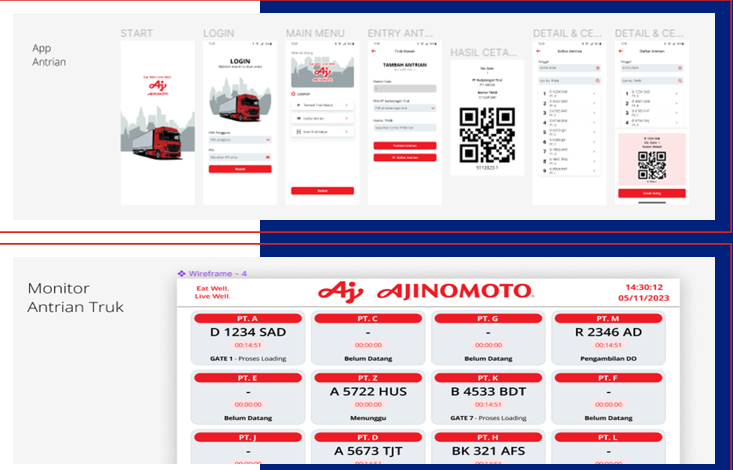Click the red Keluar button in Main Menu

tap(322, 191)
